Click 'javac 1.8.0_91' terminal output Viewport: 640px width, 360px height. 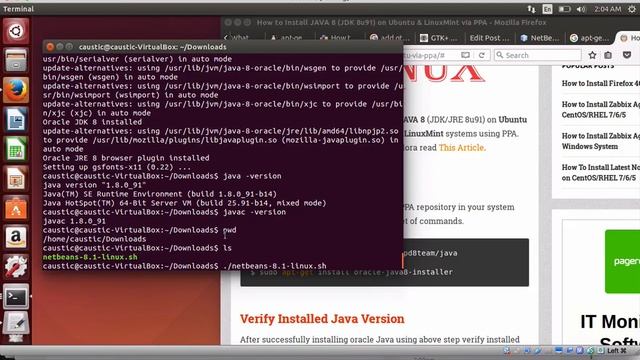(74, 221)
